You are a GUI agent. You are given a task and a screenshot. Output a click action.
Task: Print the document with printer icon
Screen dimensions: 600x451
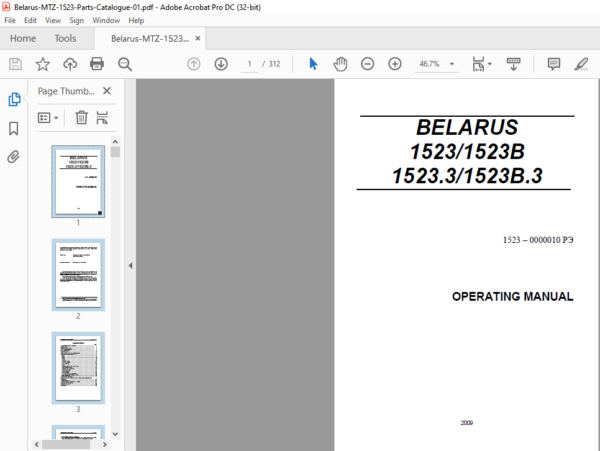[97, 64]
